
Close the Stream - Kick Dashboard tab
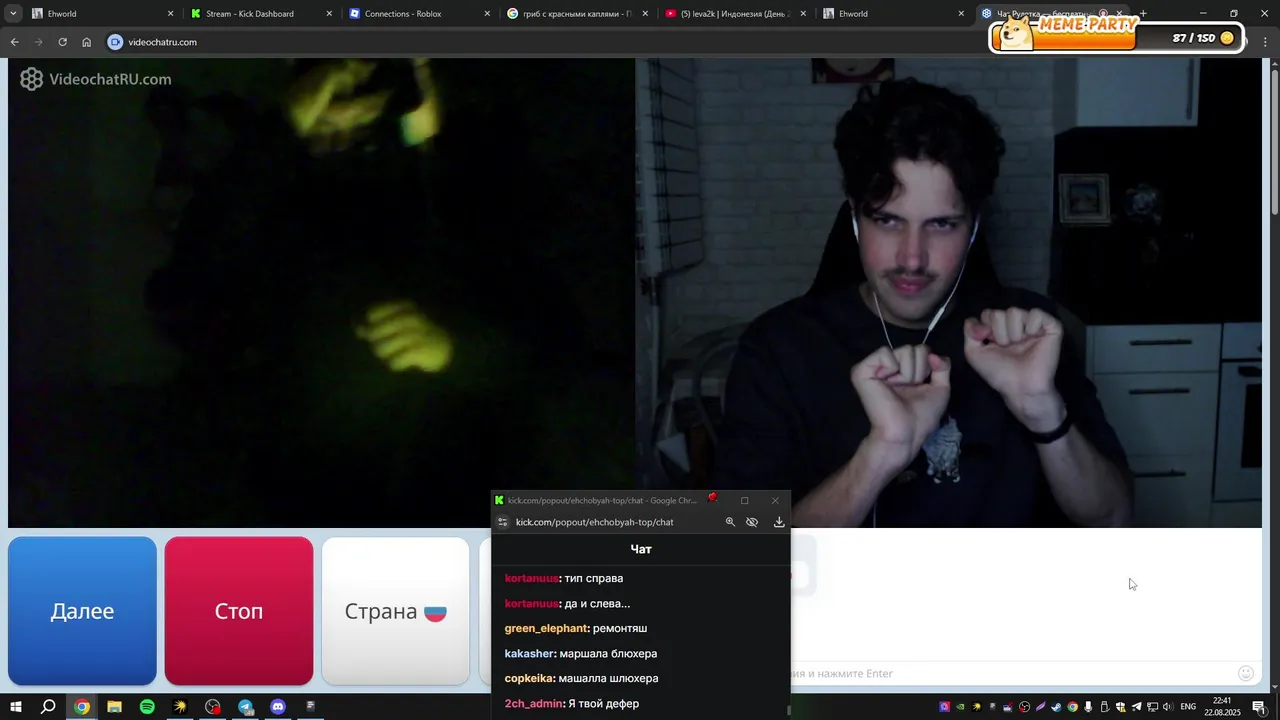[x=329, y=14]
